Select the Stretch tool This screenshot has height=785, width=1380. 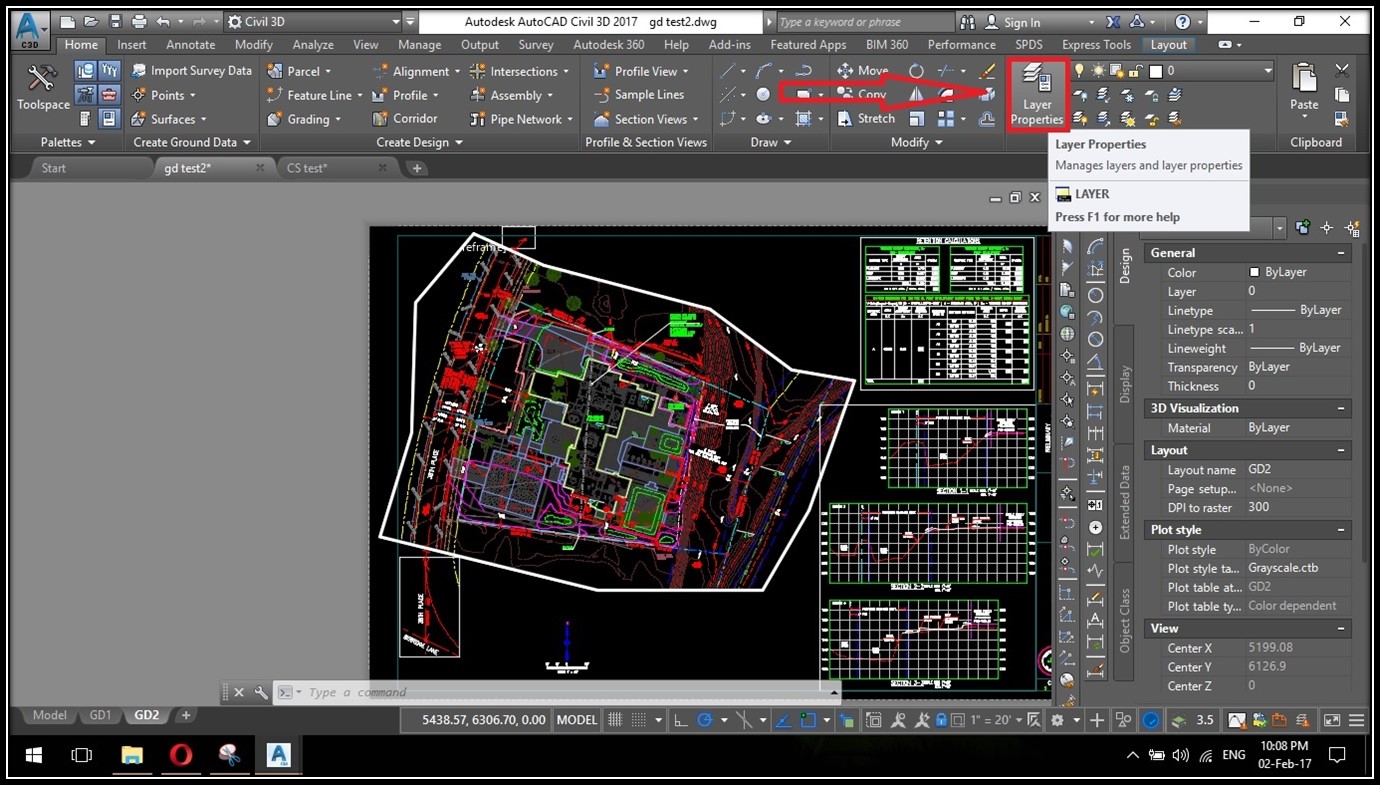tap(866, 118)
